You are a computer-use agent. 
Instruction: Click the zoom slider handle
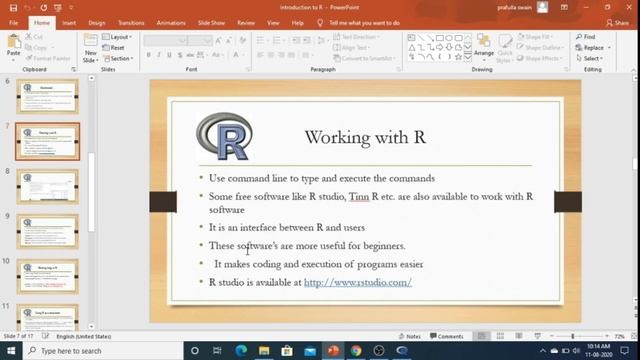pyautogui.click(x=573, y=336)
